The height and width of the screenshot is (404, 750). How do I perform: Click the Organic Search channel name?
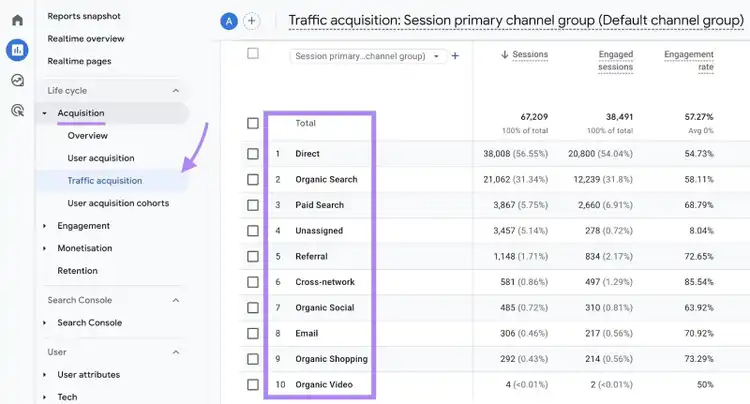tap(326, 179)
